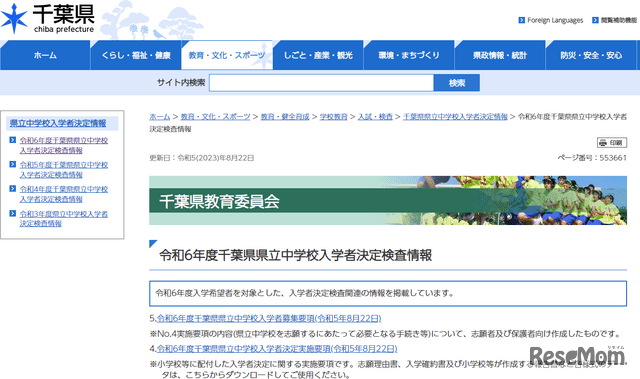
Task: Open 令和6年度千葉県県立中学校入学者決定実施要項 link
Action: 277,349
